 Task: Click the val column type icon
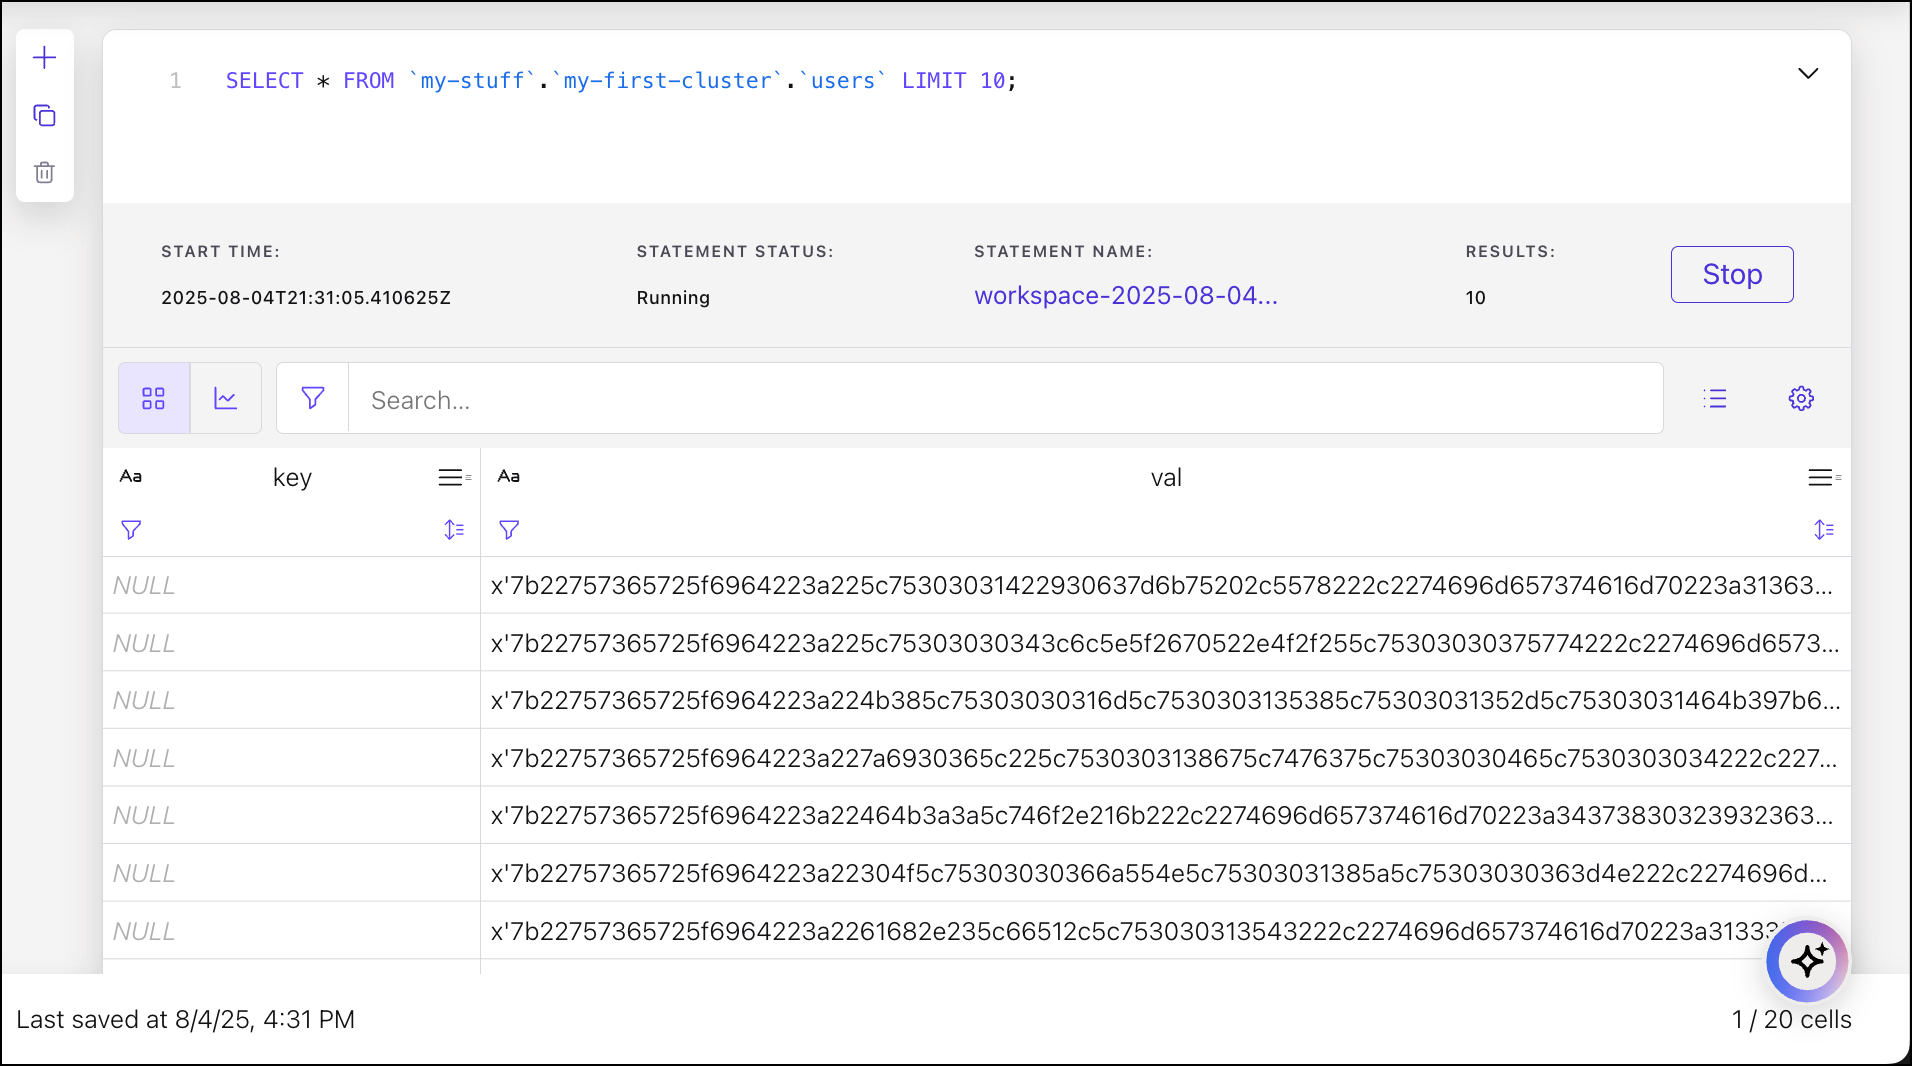(509, 476)
